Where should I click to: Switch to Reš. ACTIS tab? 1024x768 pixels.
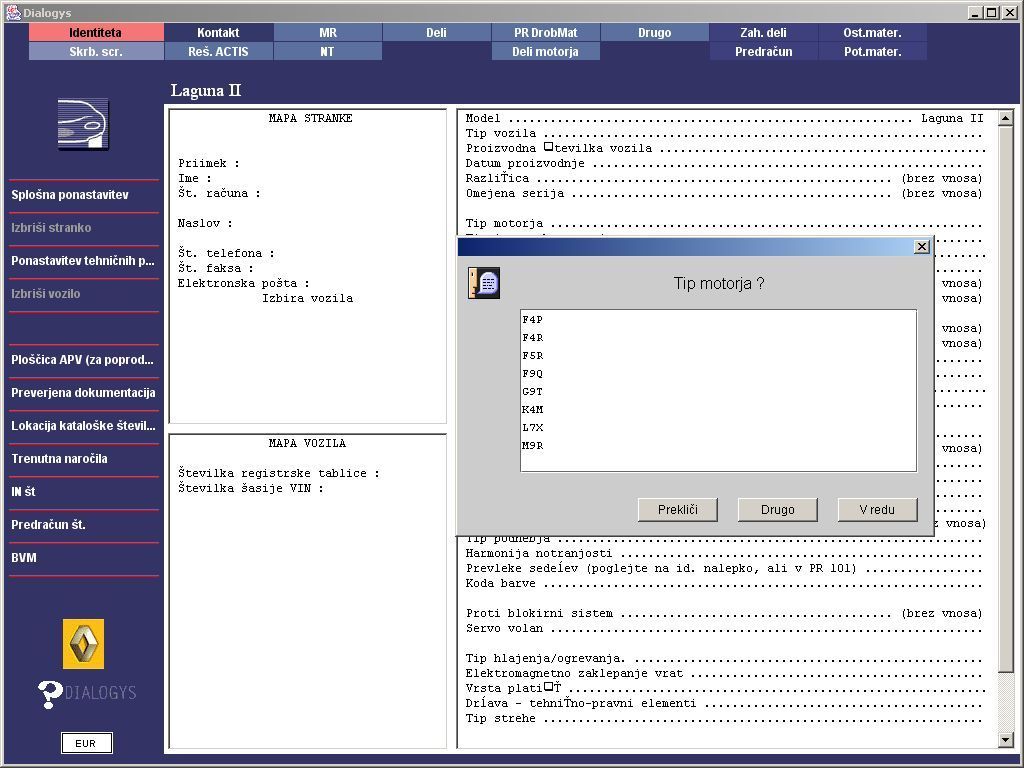point(218,51)
